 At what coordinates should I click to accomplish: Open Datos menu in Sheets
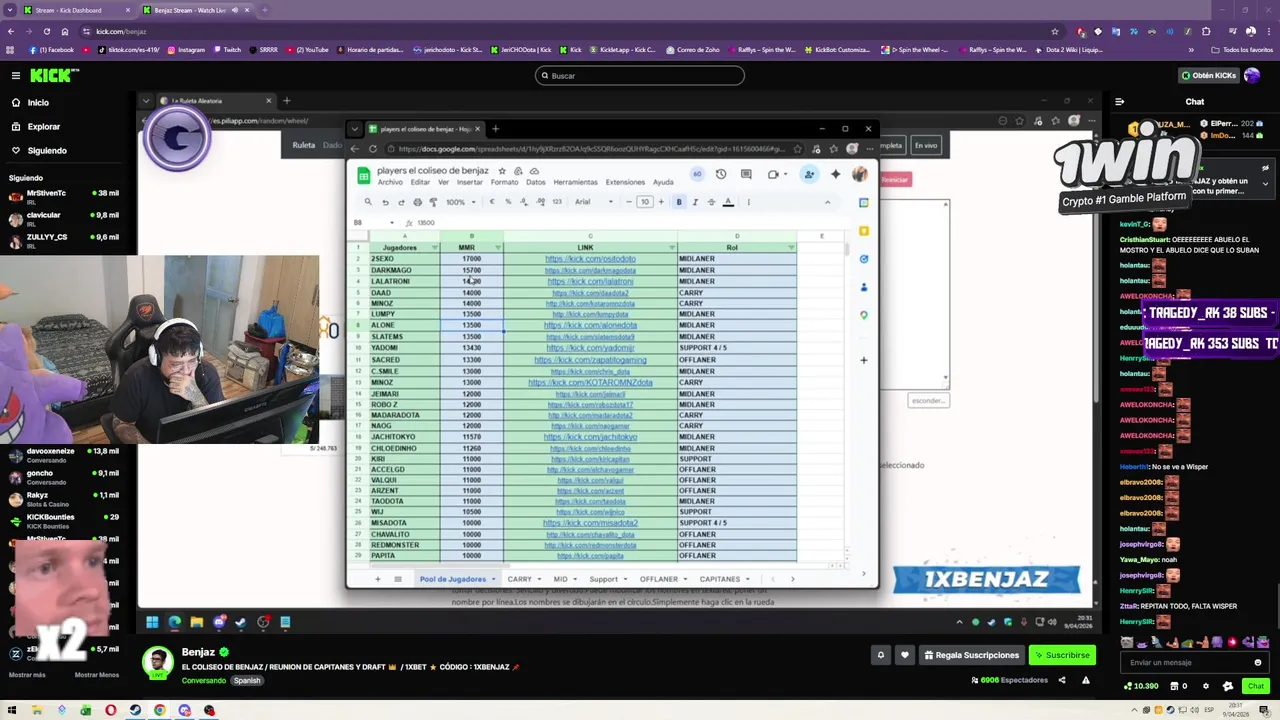coord(536,182)
